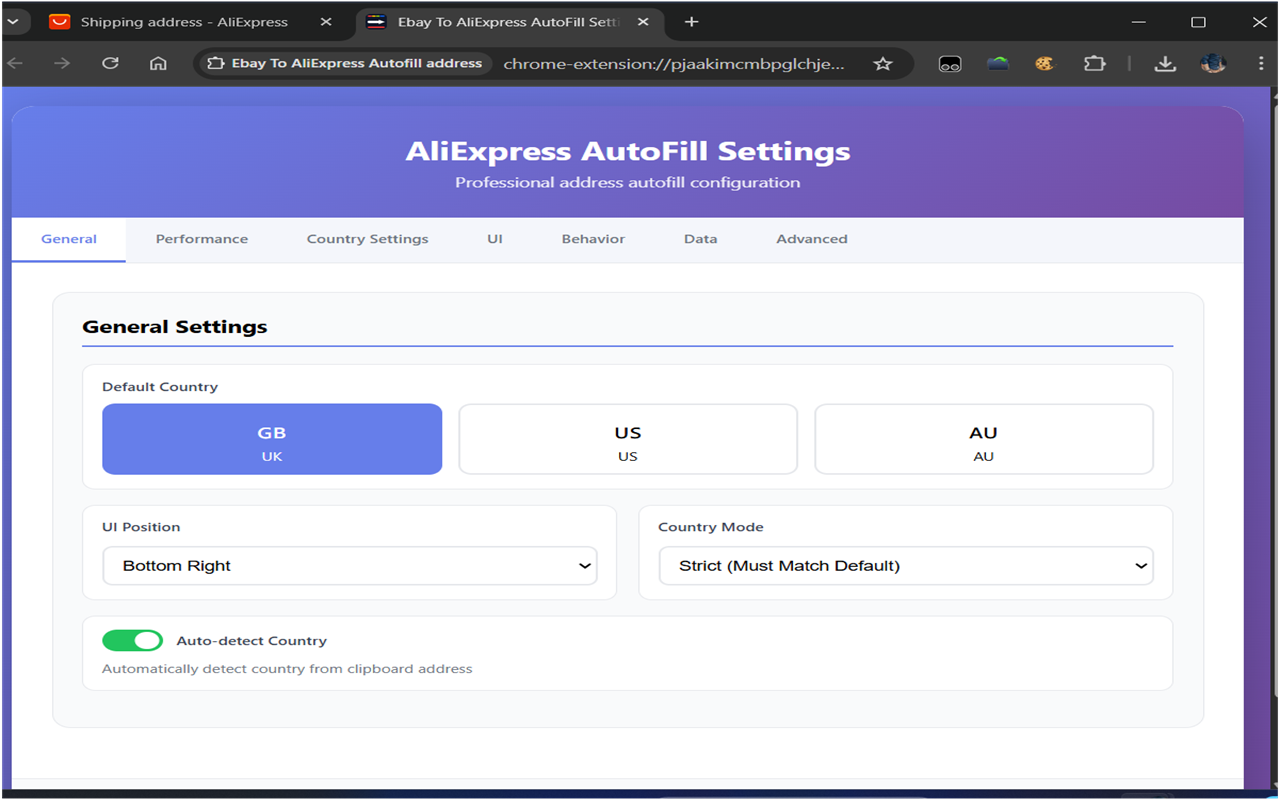Toggle the Auto-detect Country switch
Image resolution: width=1280 pixels, height=800 pixels.
pos(132,640)
